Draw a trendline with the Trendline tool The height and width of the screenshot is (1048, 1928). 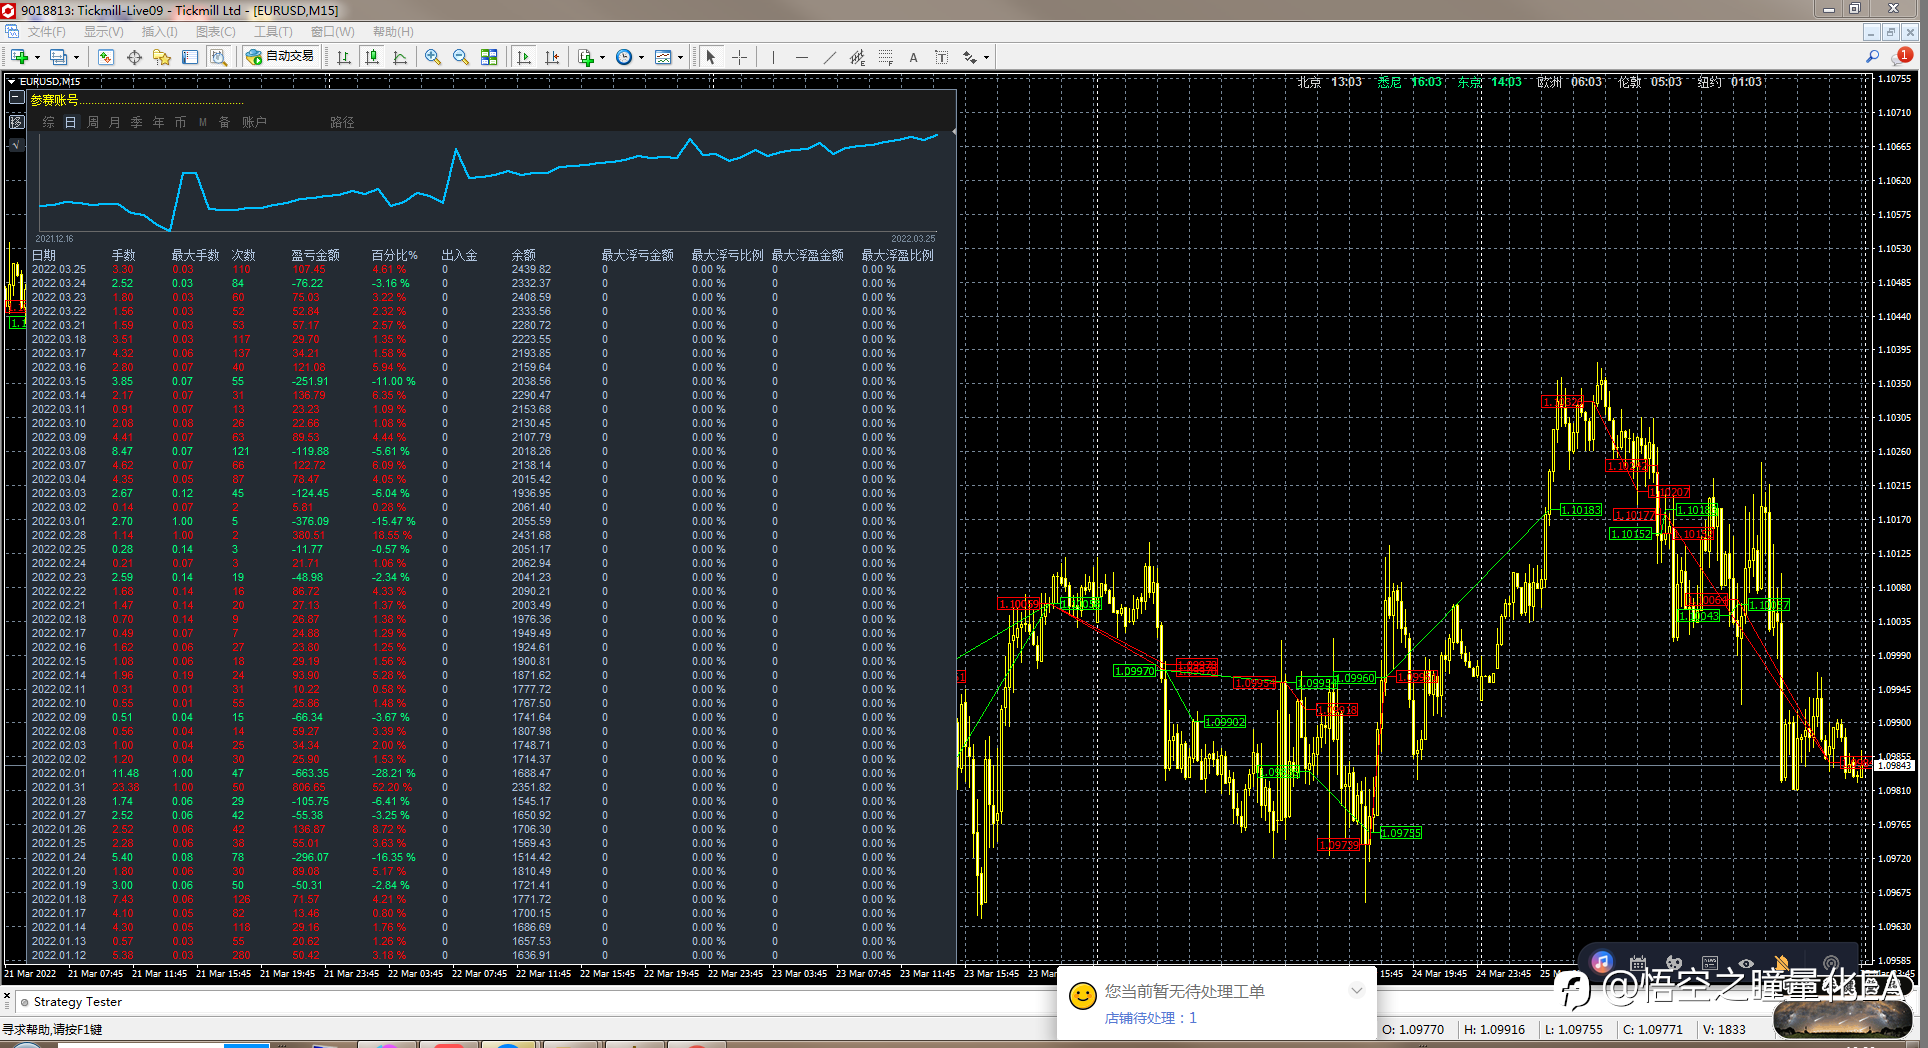point(829,57)
